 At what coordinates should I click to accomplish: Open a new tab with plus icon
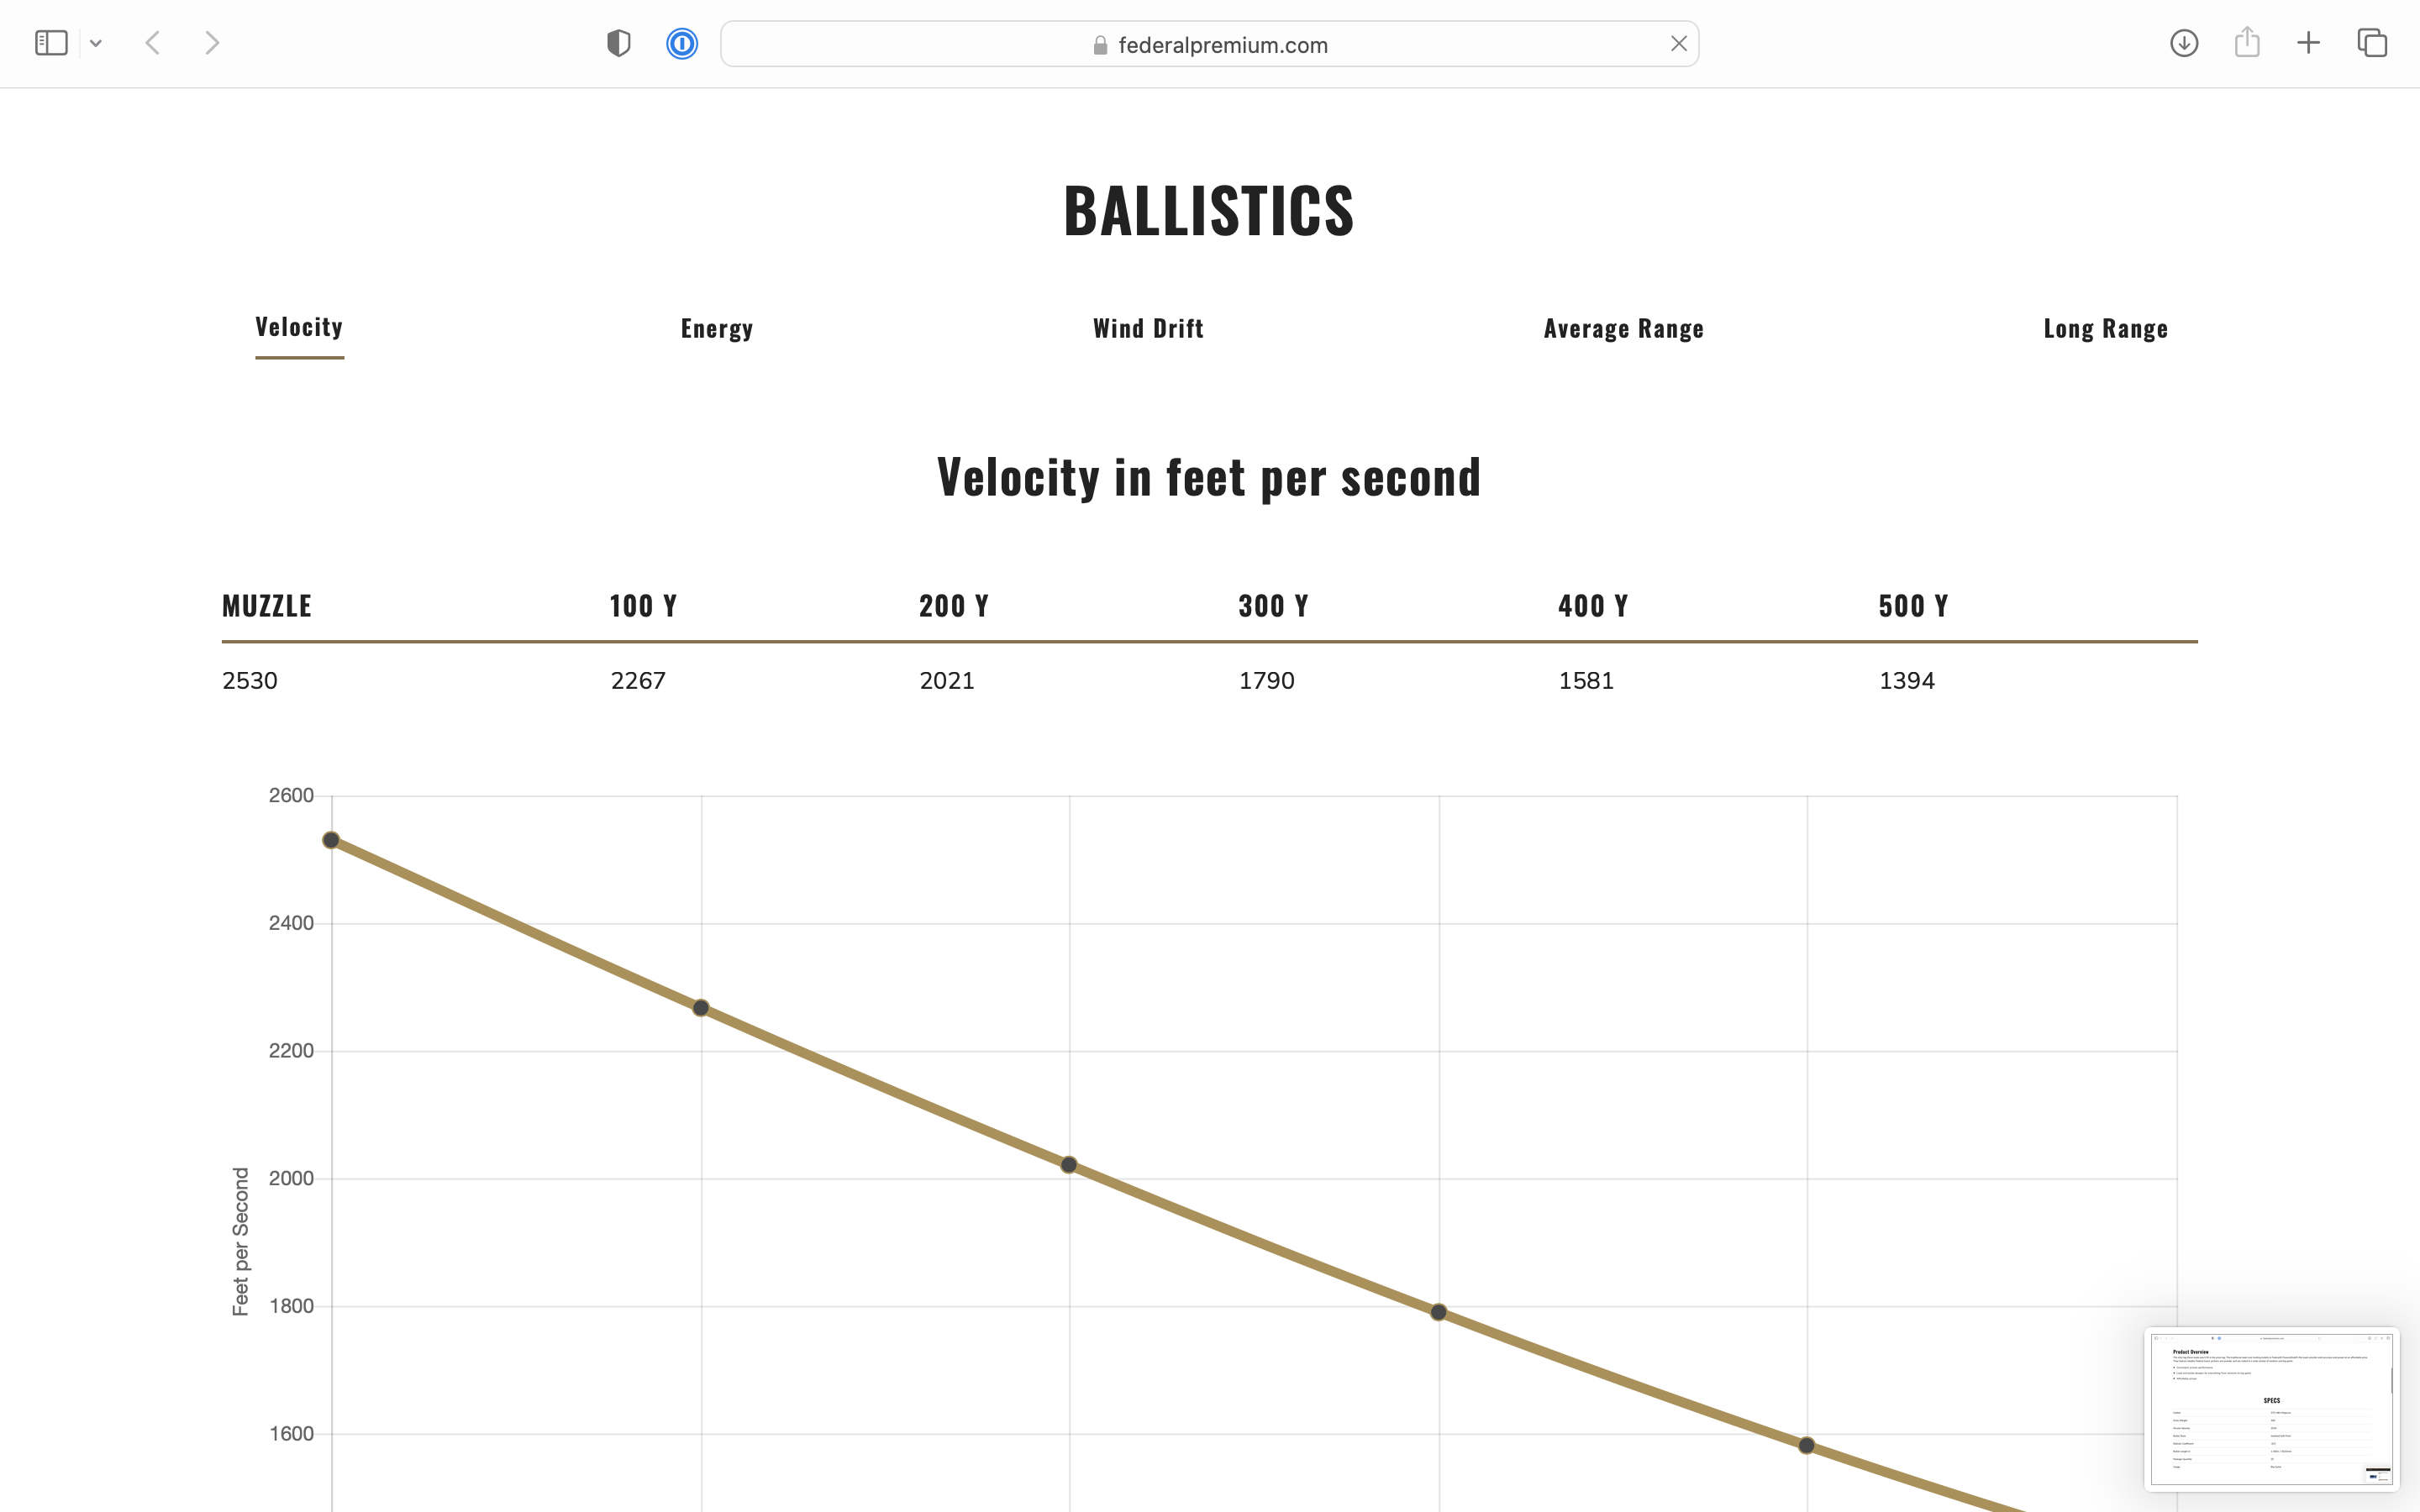click(x=2308, y=43)
